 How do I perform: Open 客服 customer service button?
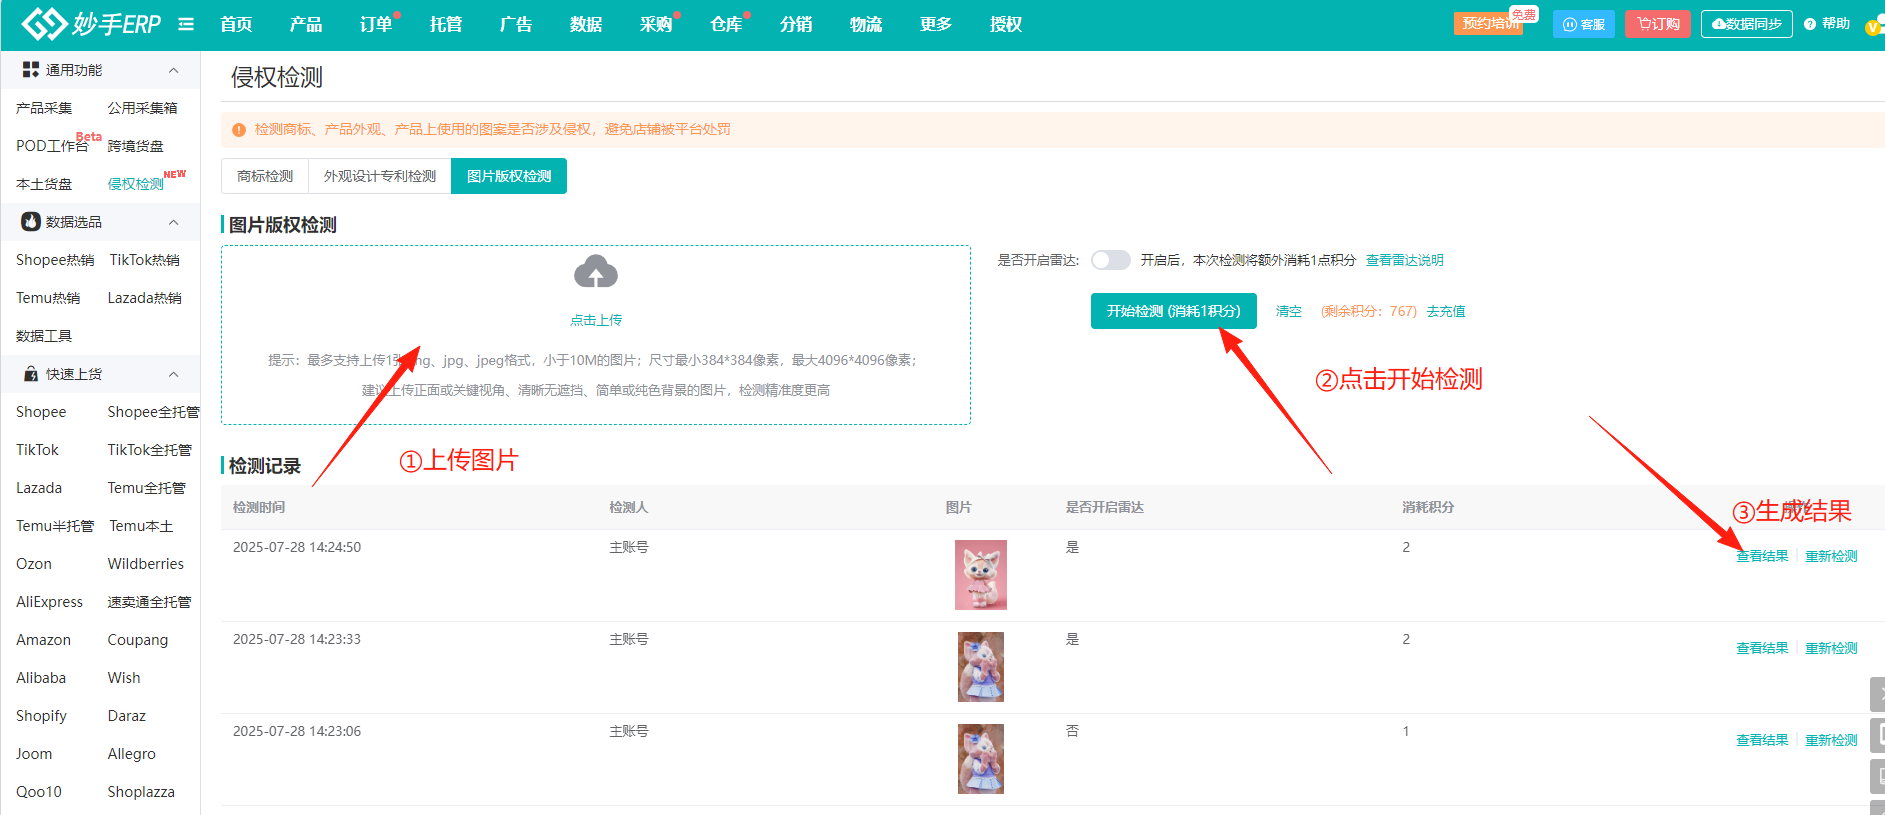click(x=1584, y=24)
